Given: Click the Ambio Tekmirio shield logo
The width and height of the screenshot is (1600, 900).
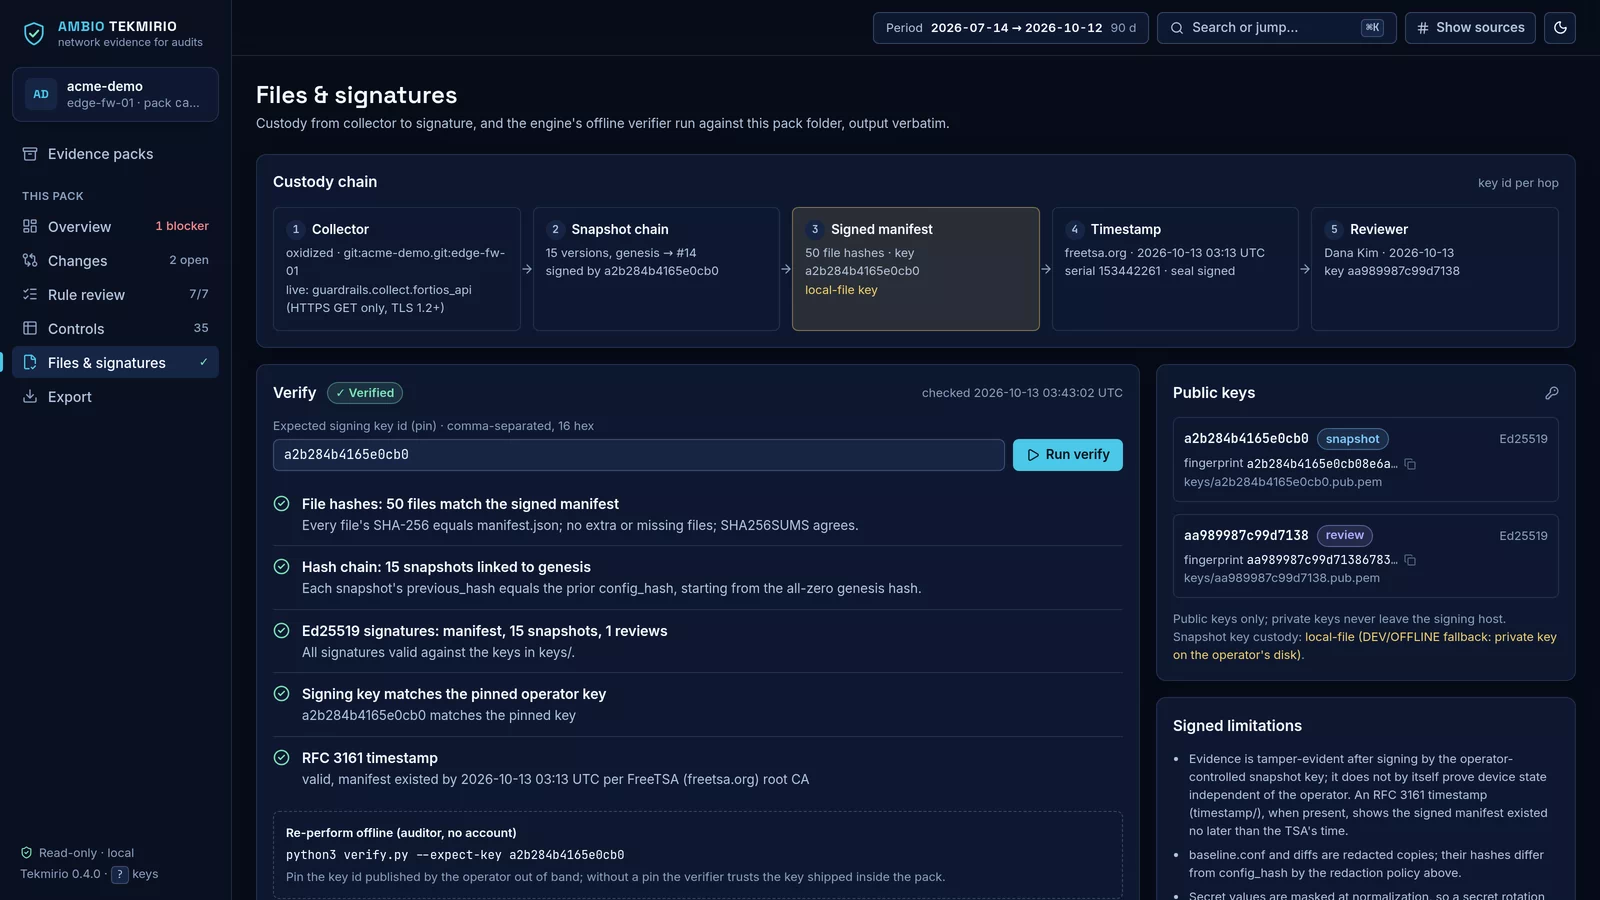Looking at the screenshot, I should click(34, 34).
